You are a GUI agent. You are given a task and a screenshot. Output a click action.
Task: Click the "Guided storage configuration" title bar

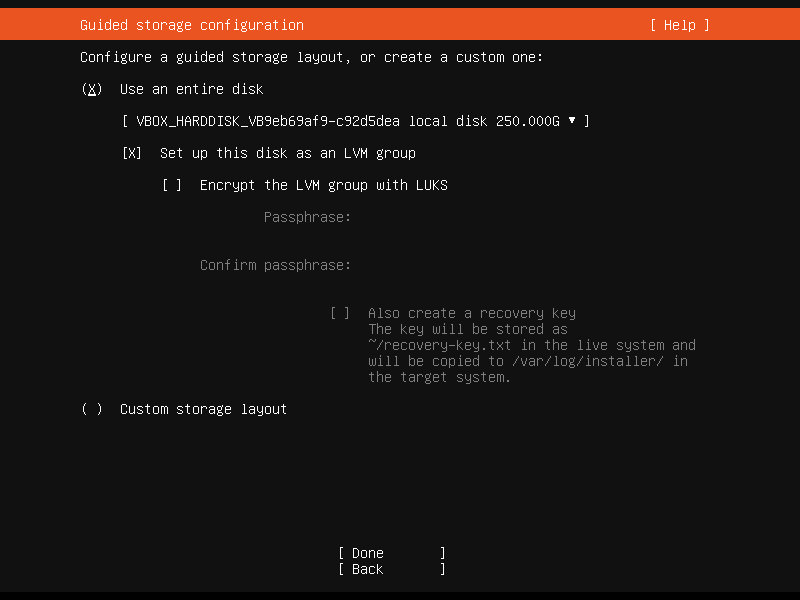(191, 25)
